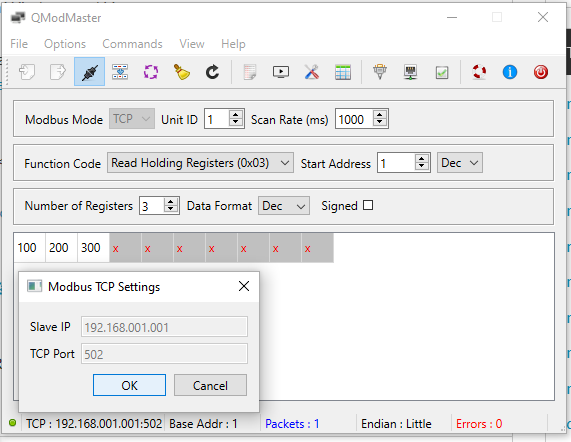
Task: Click the 'Base Addr : 1' status entry
Action: pos(203,423)
